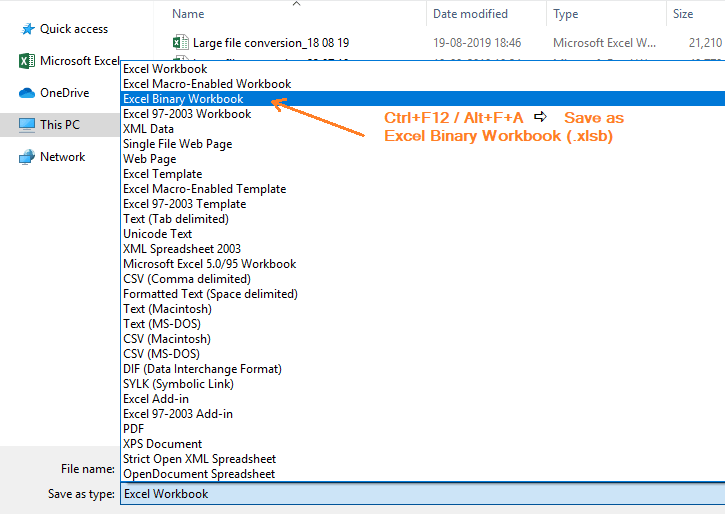Open the Network location

63,157
